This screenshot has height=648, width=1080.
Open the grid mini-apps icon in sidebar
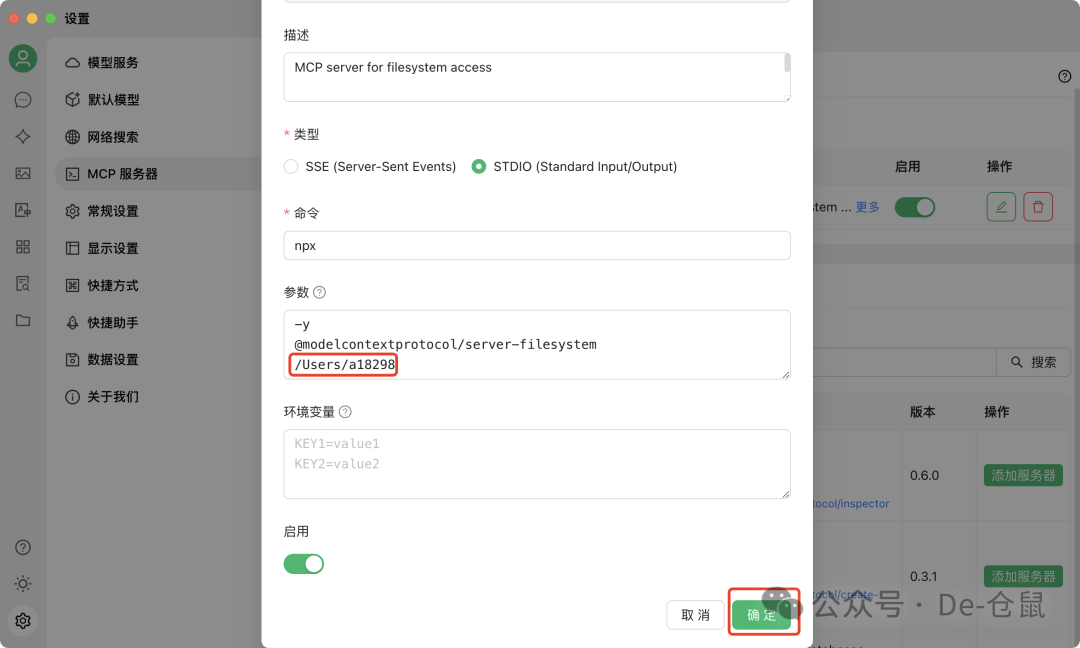point(23,247)
